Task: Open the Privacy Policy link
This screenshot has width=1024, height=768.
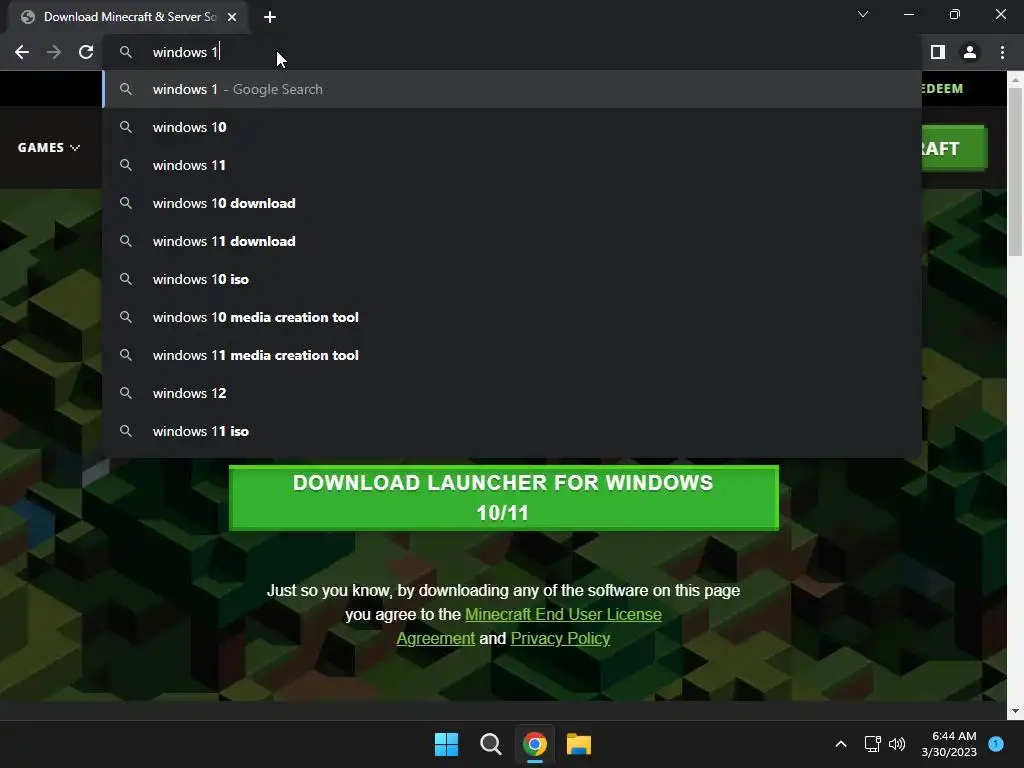Action: tap(560, 638)
